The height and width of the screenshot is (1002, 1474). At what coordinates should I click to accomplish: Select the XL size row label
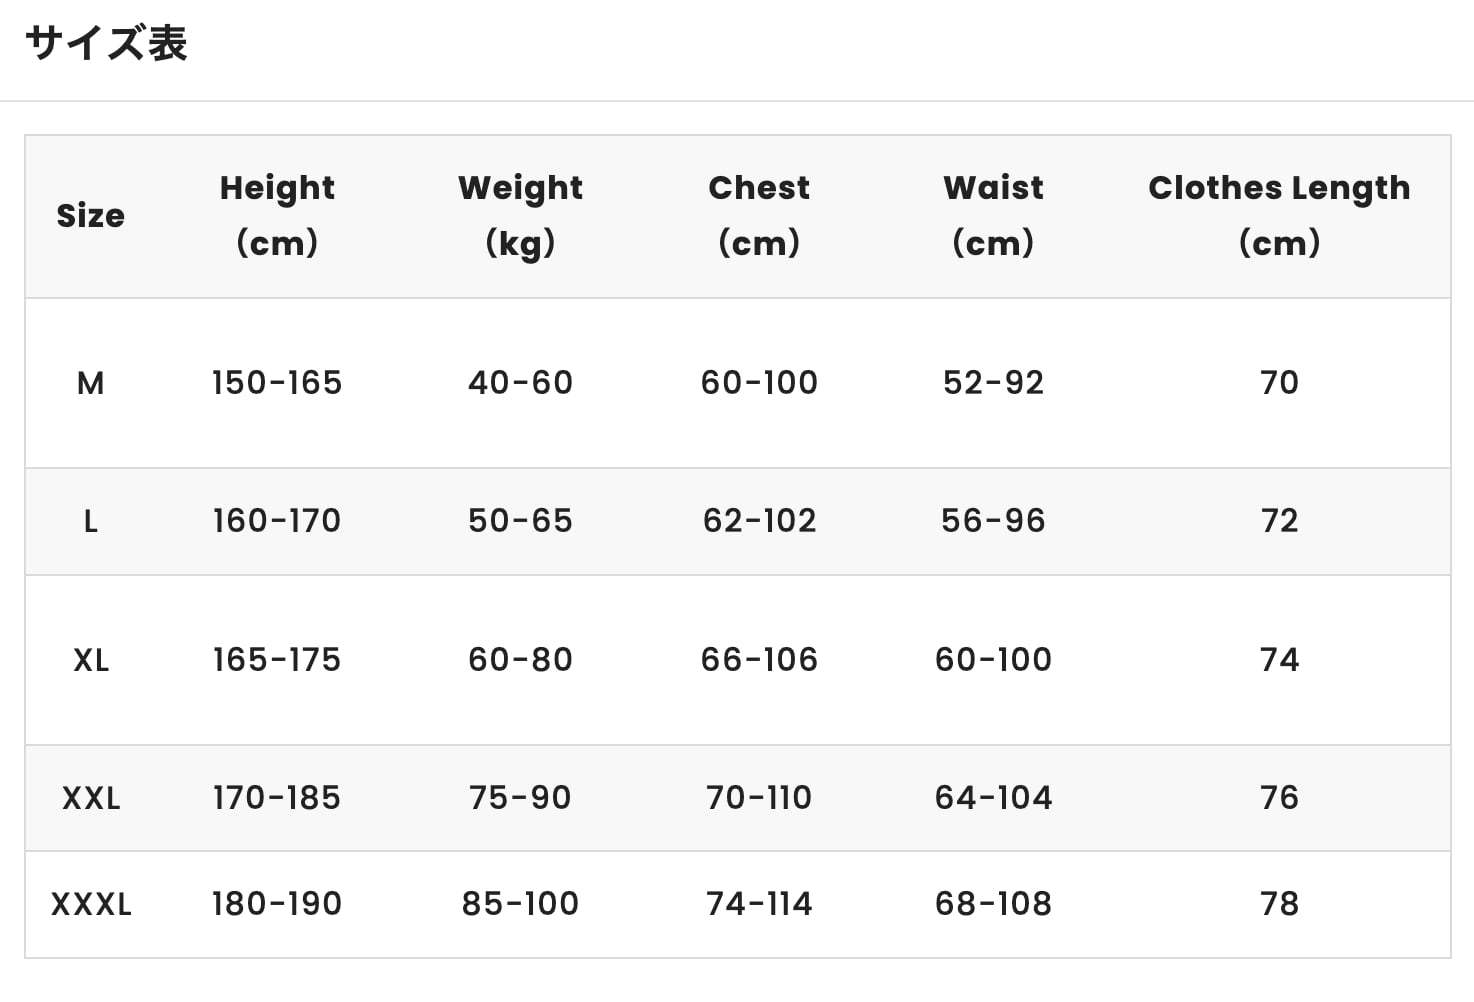click(x=91, y=660)
